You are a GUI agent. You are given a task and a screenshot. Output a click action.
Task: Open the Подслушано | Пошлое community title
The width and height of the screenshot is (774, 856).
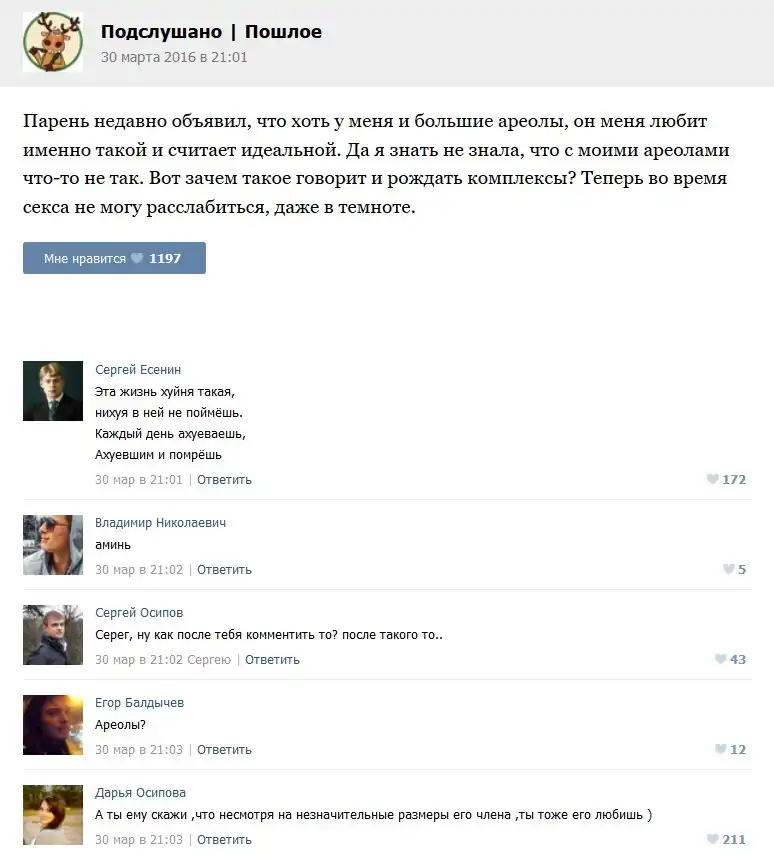click(211, 32)
